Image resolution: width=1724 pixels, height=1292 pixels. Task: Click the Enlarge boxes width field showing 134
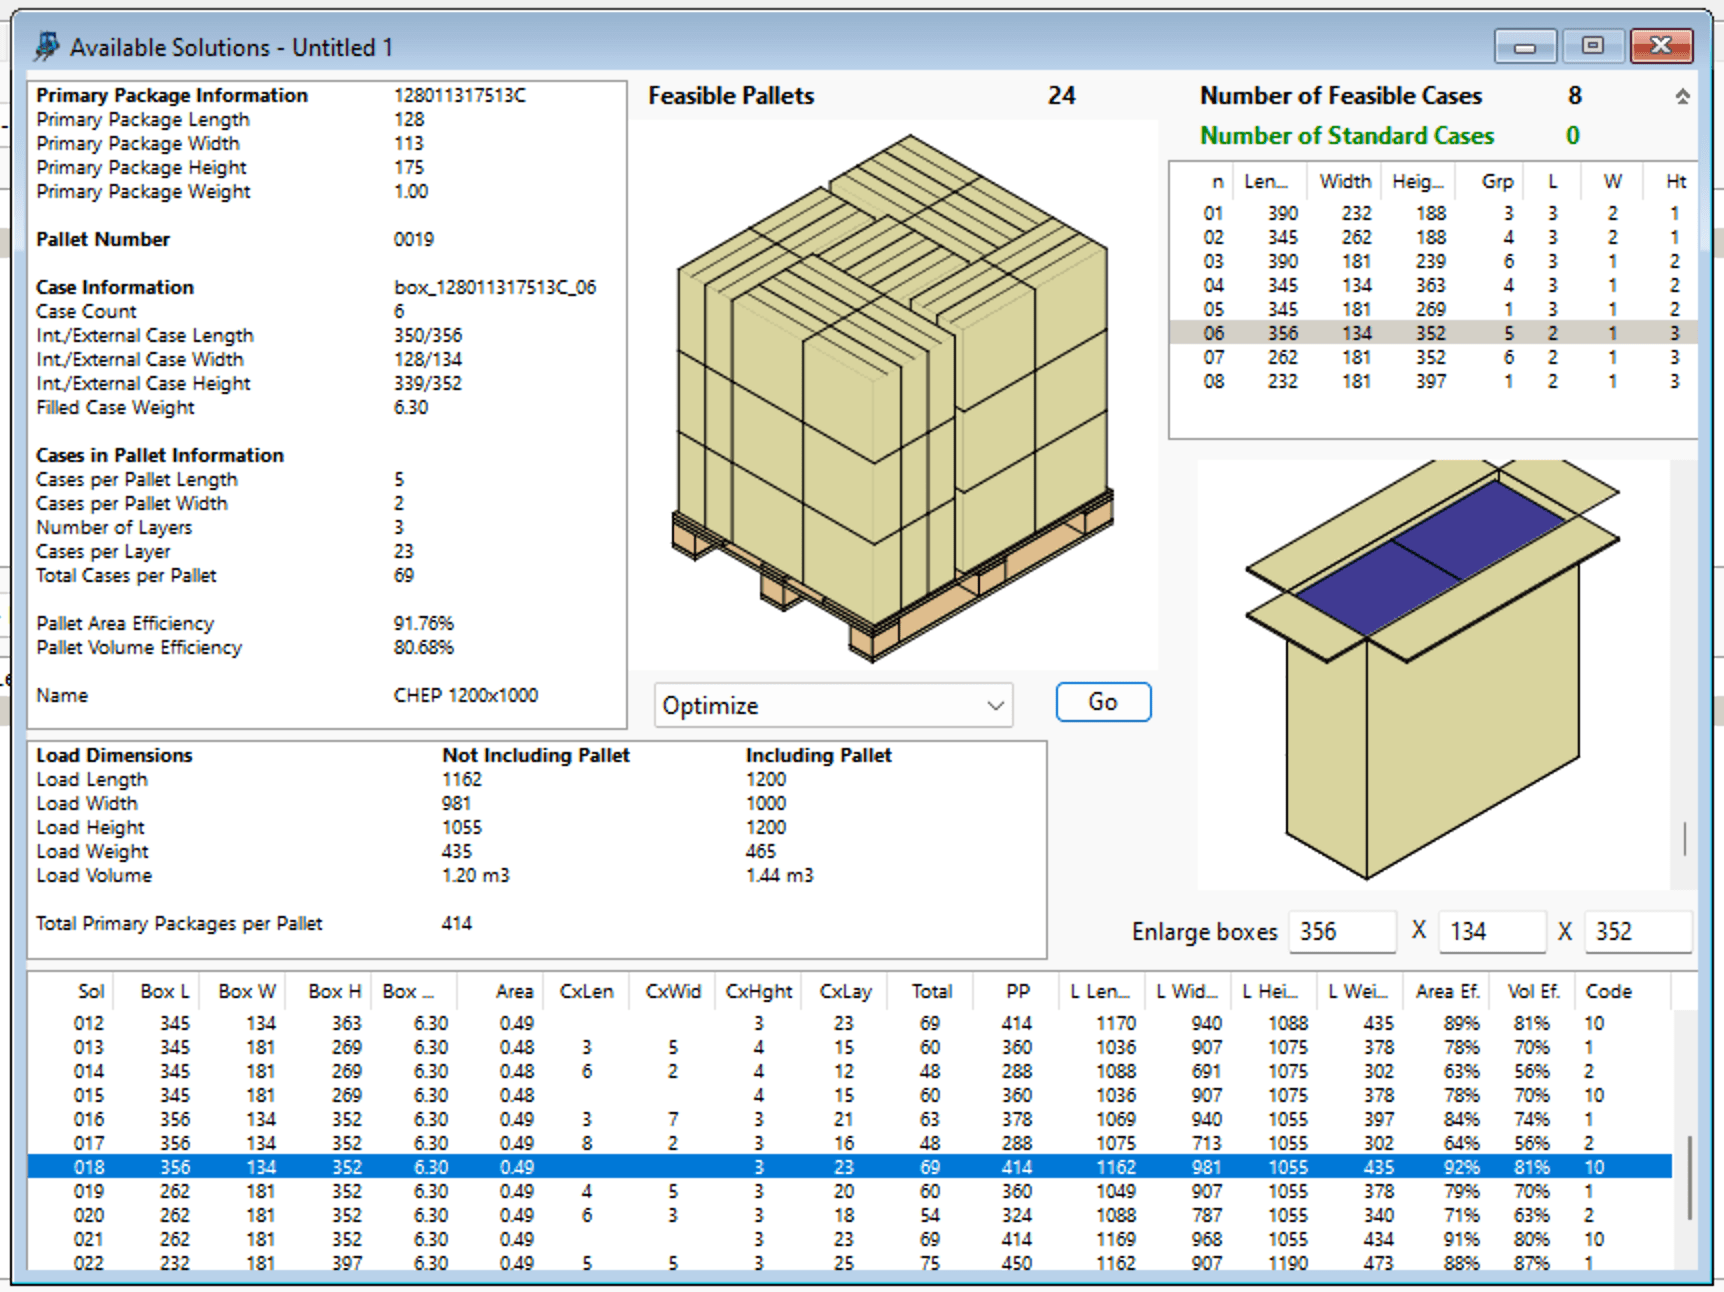[x=1492, y=931]
